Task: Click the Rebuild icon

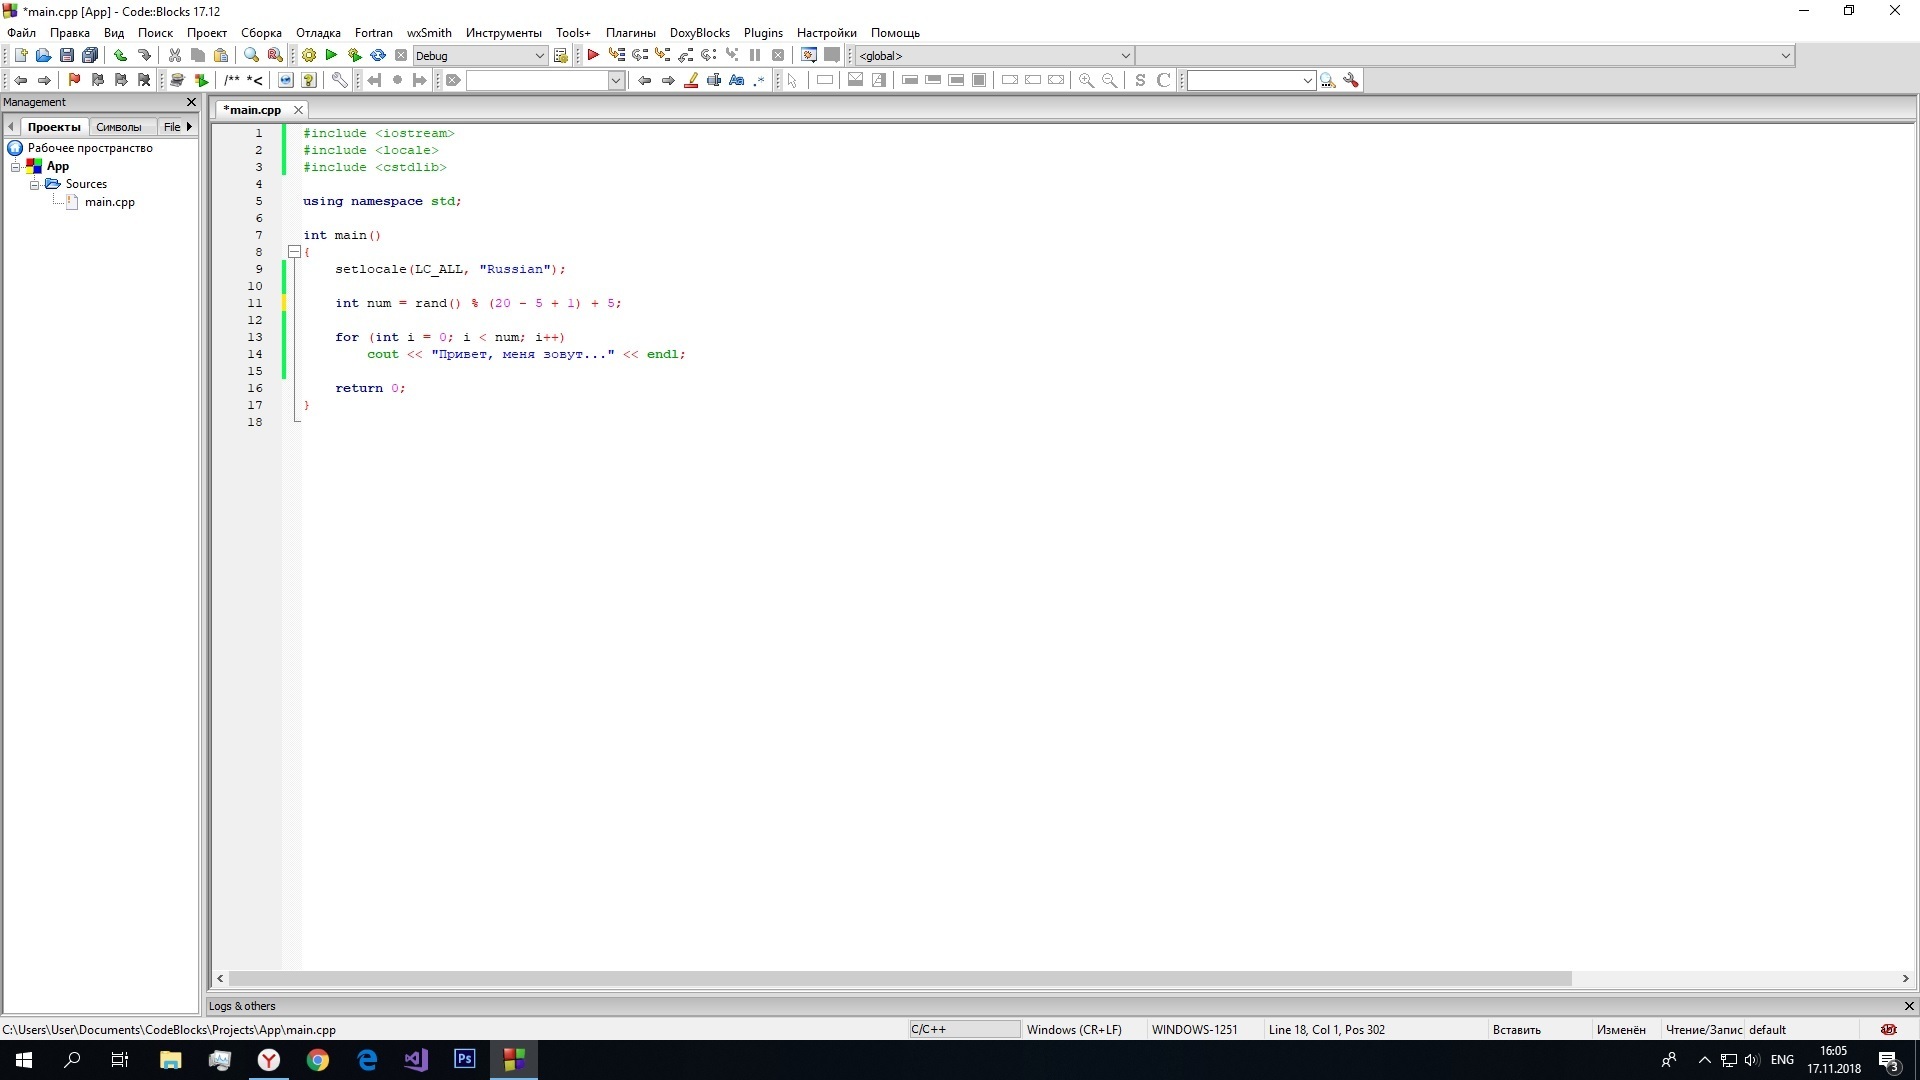Action: (x=378, y=56)
